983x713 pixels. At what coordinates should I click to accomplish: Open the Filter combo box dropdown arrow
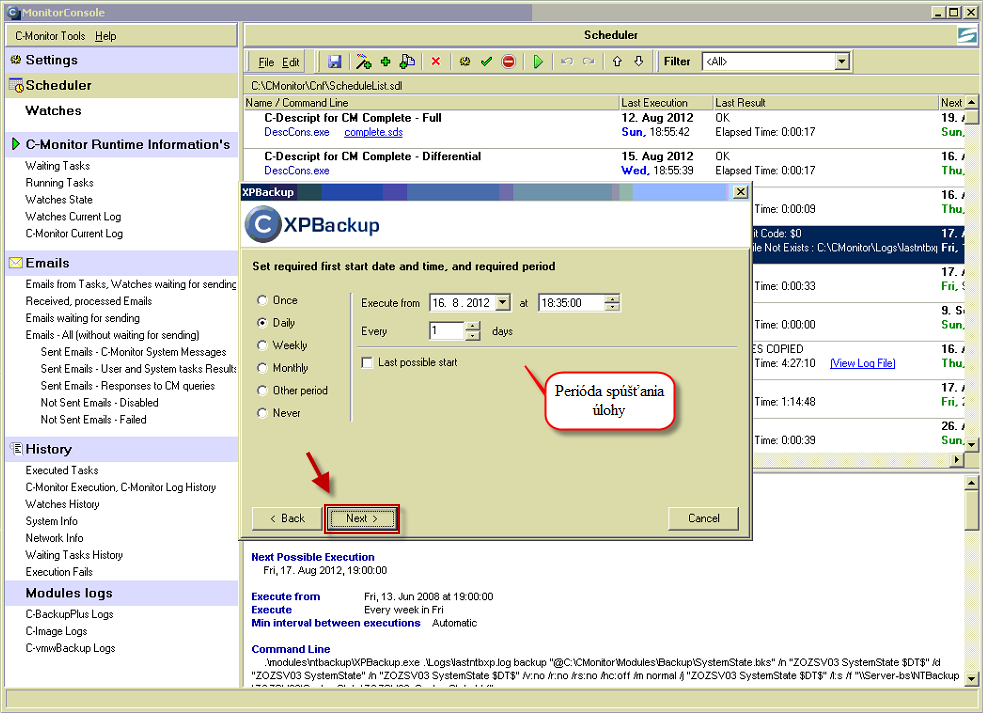[842, 61]
